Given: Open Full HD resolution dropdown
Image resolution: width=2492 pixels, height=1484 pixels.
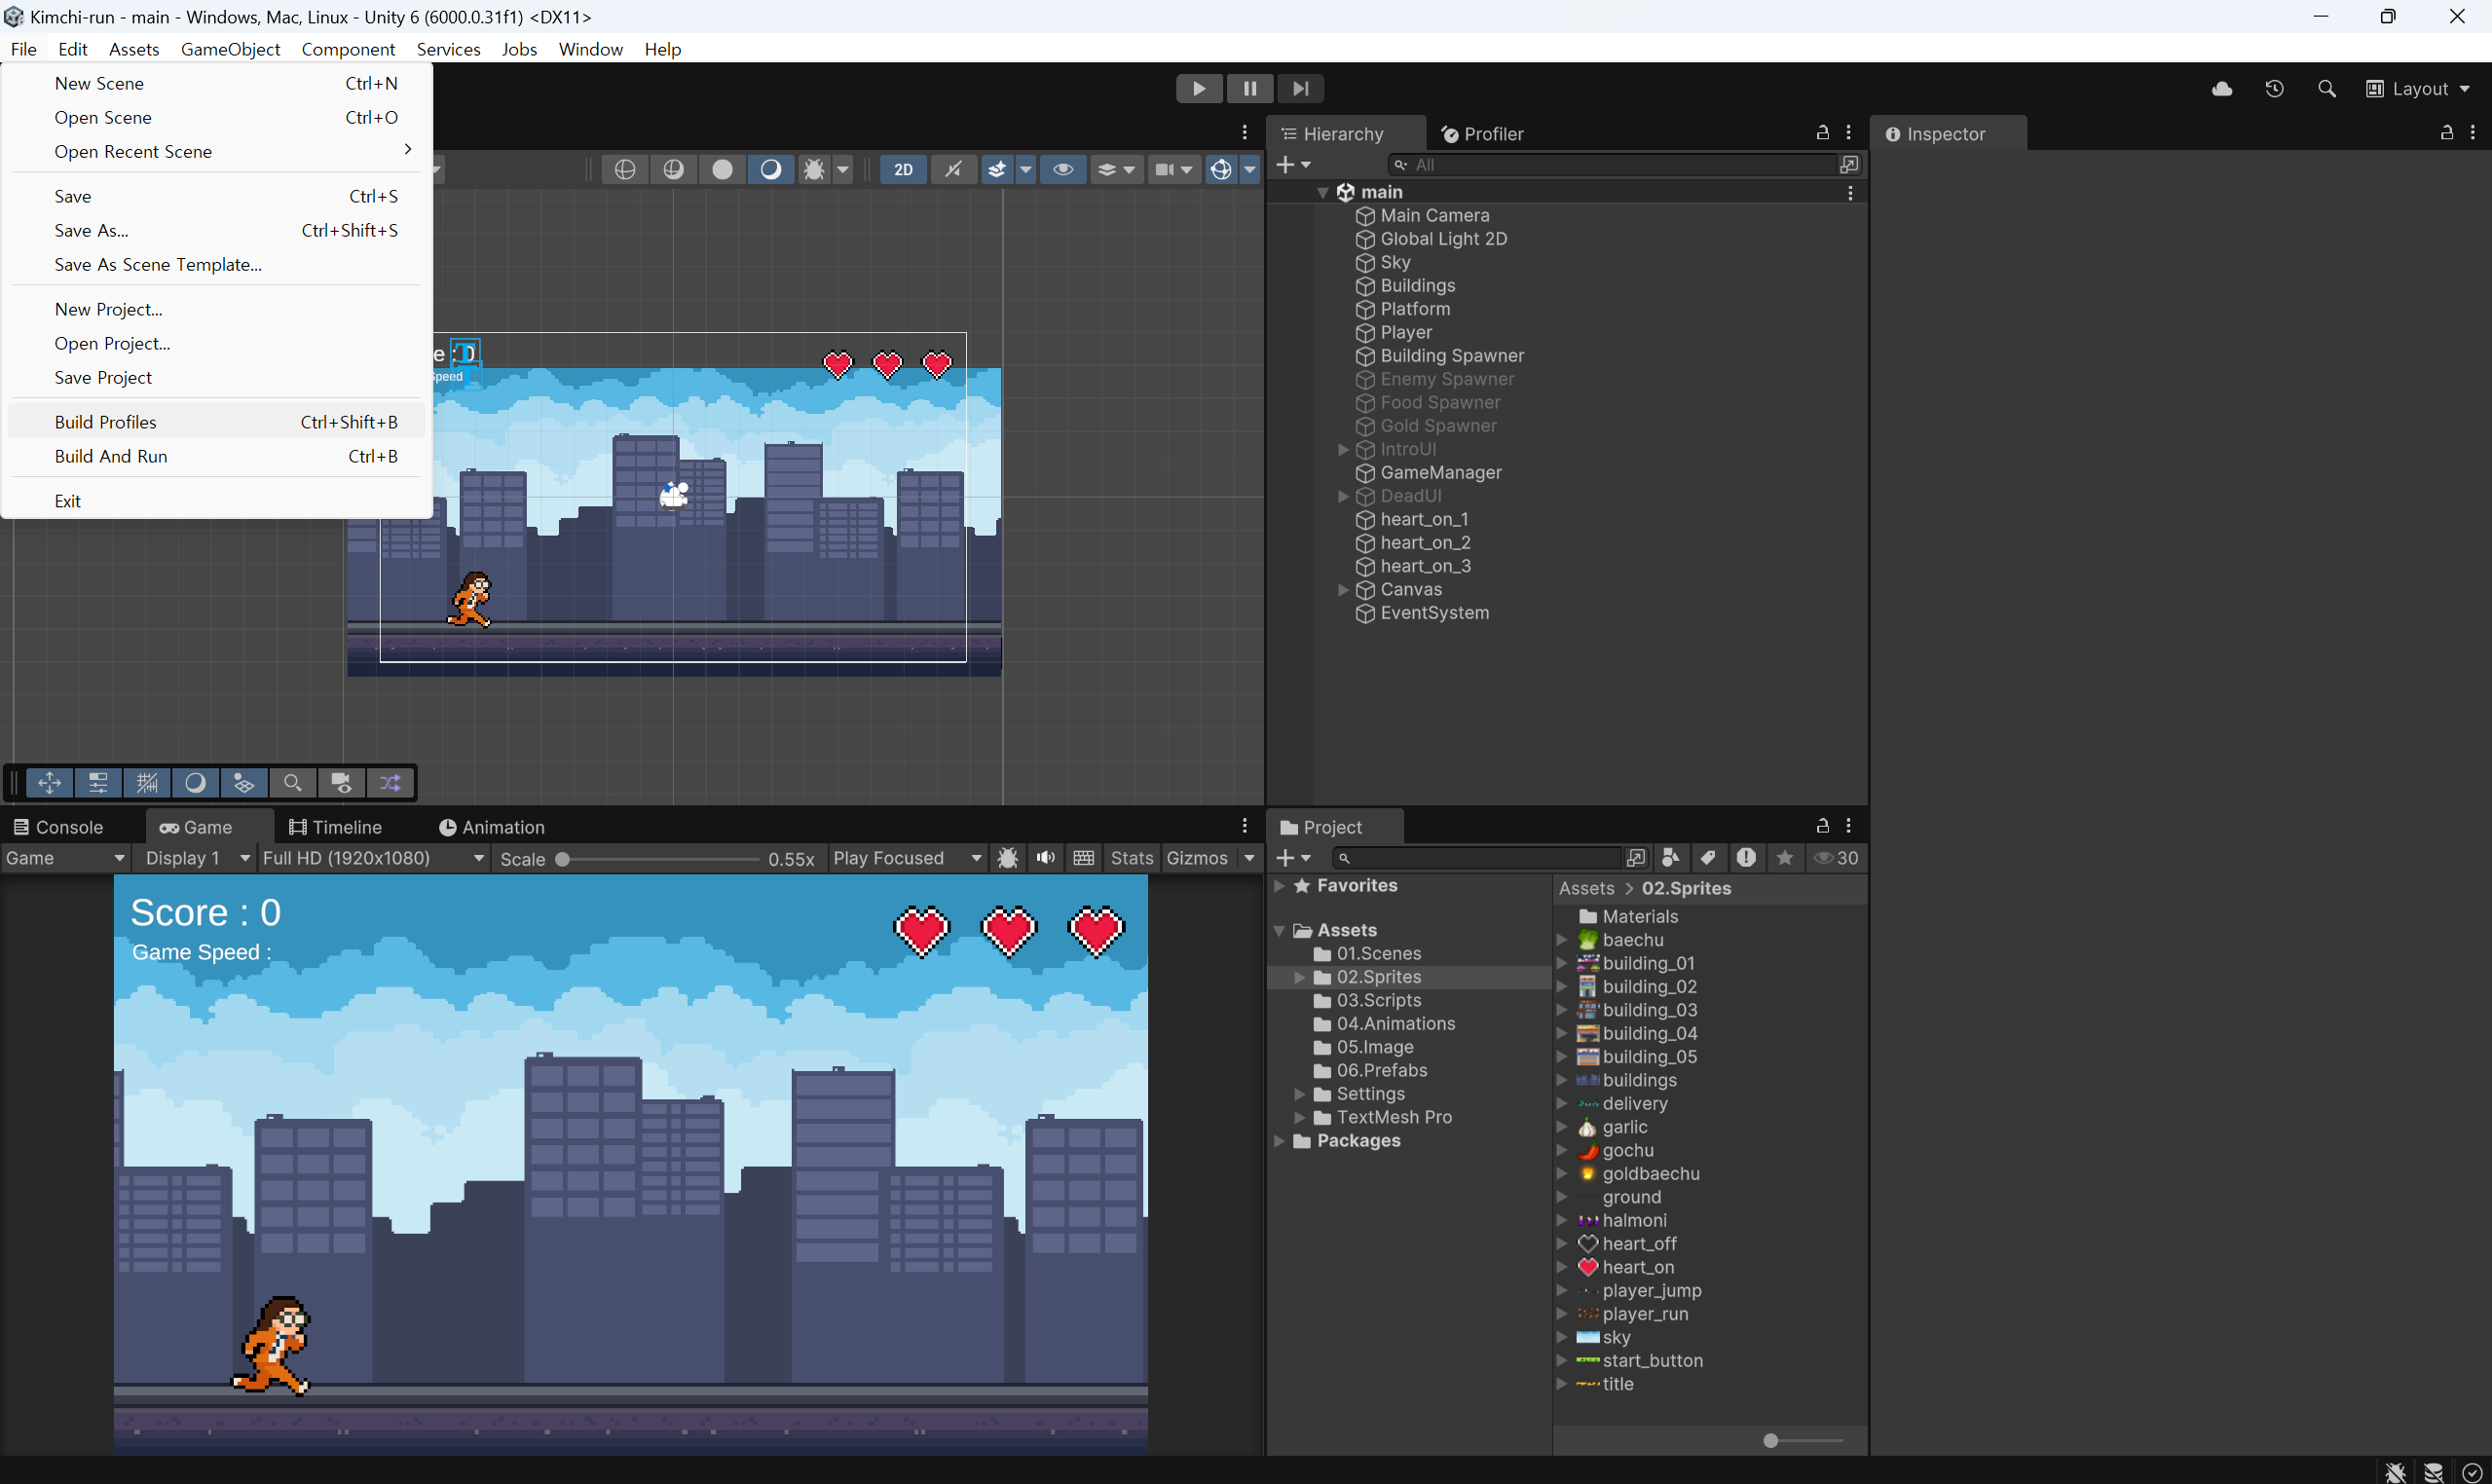Looking at the screenshot, I should (373, 857).
